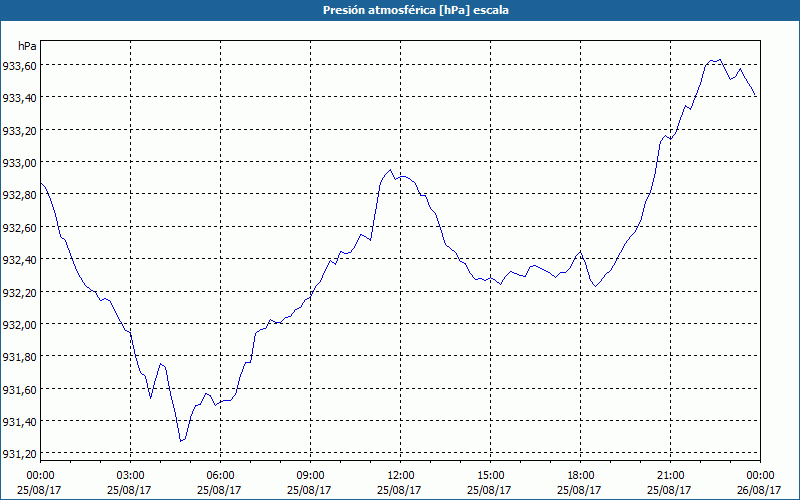Screen dimensions: 800x500
Task: Click the pressure curve peak near 22:30
Action: click(x=720, y=60)
